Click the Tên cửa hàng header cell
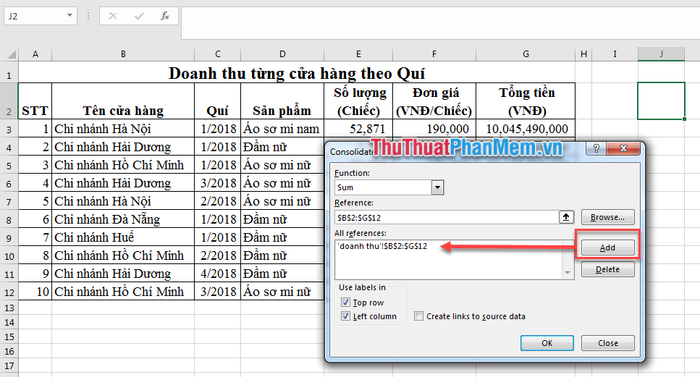The height and width of the screenshot is (377, 700). [x=123, y=101]
